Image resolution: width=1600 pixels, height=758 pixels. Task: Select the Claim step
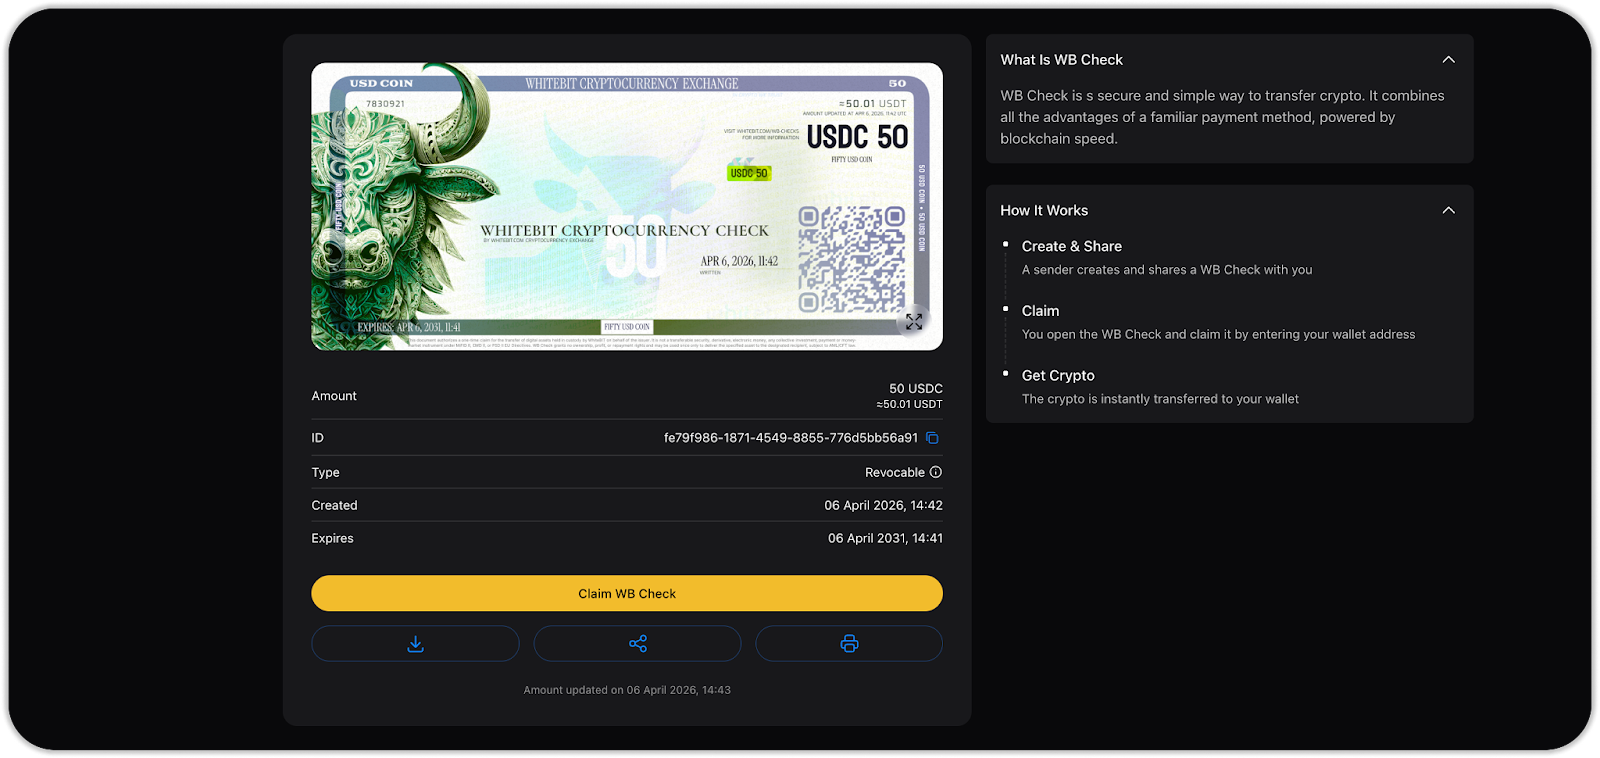pos(1040,311)
